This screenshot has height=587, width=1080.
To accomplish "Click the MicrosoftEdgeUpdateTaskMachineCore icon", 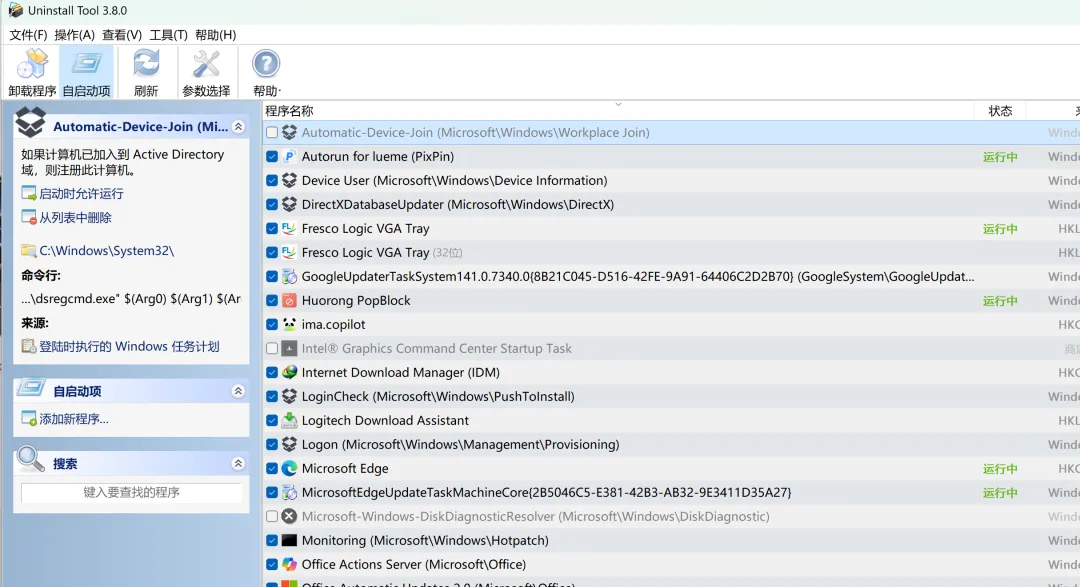I will [x=289, y=493].
